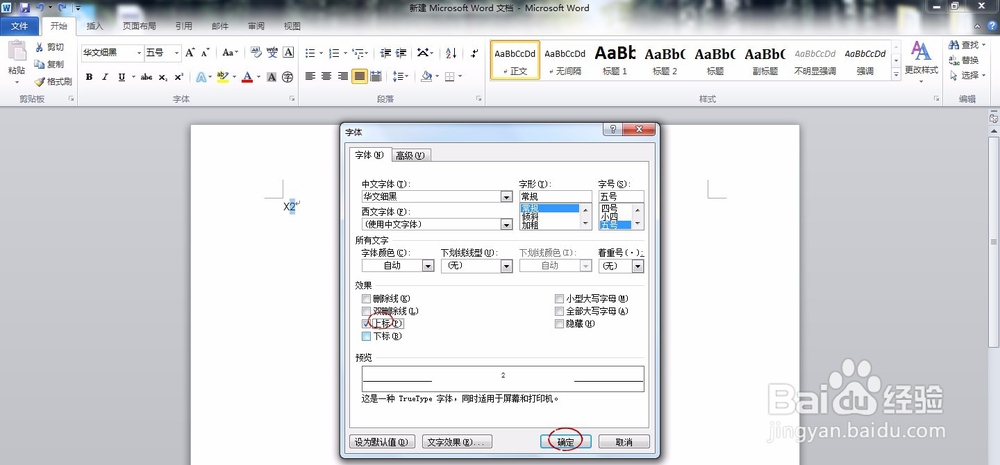Click the 确定 (OK) button
Viewport: 1000px width, 465px height.
[x=566, y=441]
